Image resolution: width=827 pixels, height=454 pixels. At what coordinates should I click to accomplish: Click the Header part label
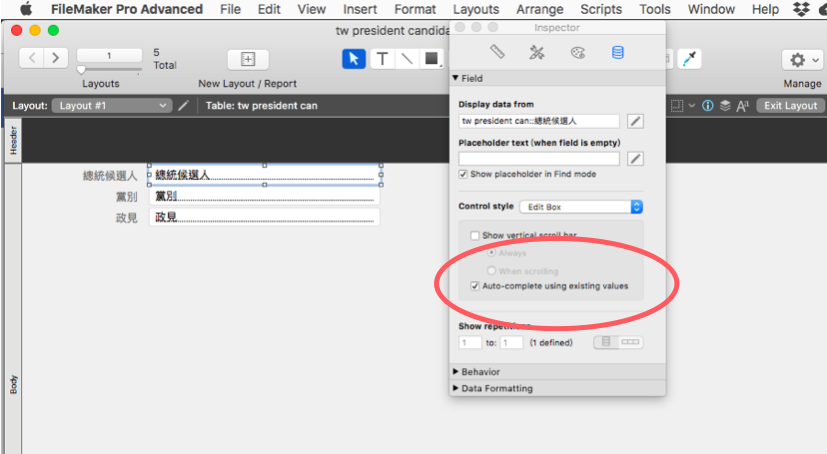14,140
